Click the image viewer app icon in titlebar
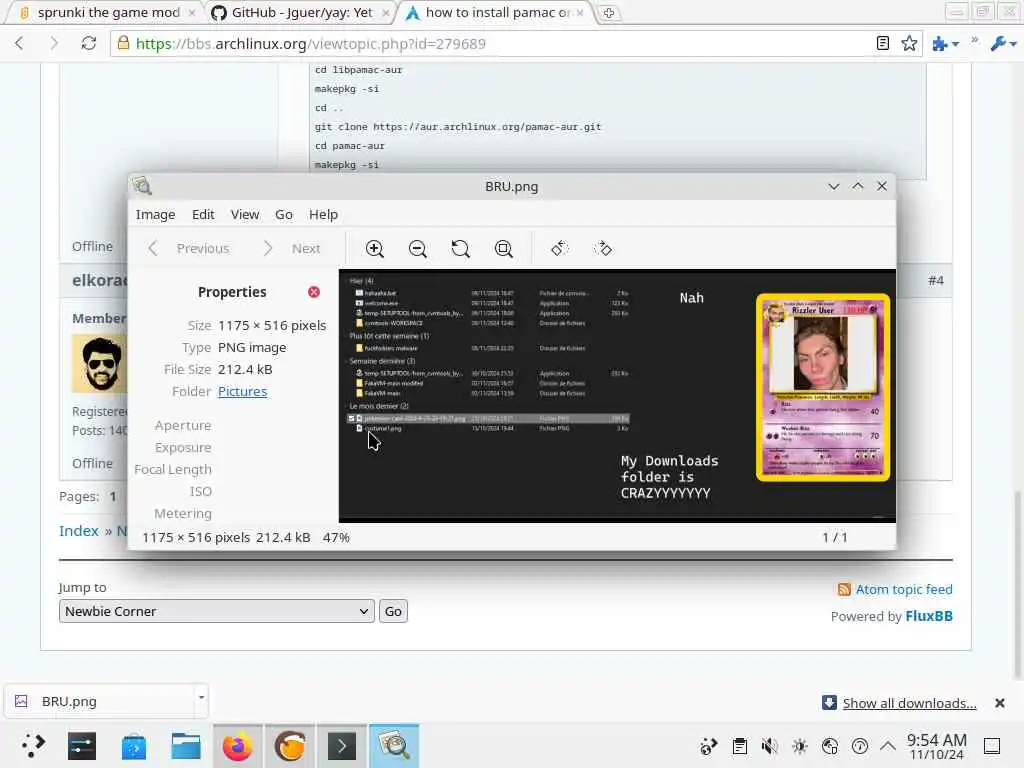The image size is (1024, 768). pos(142,186)
